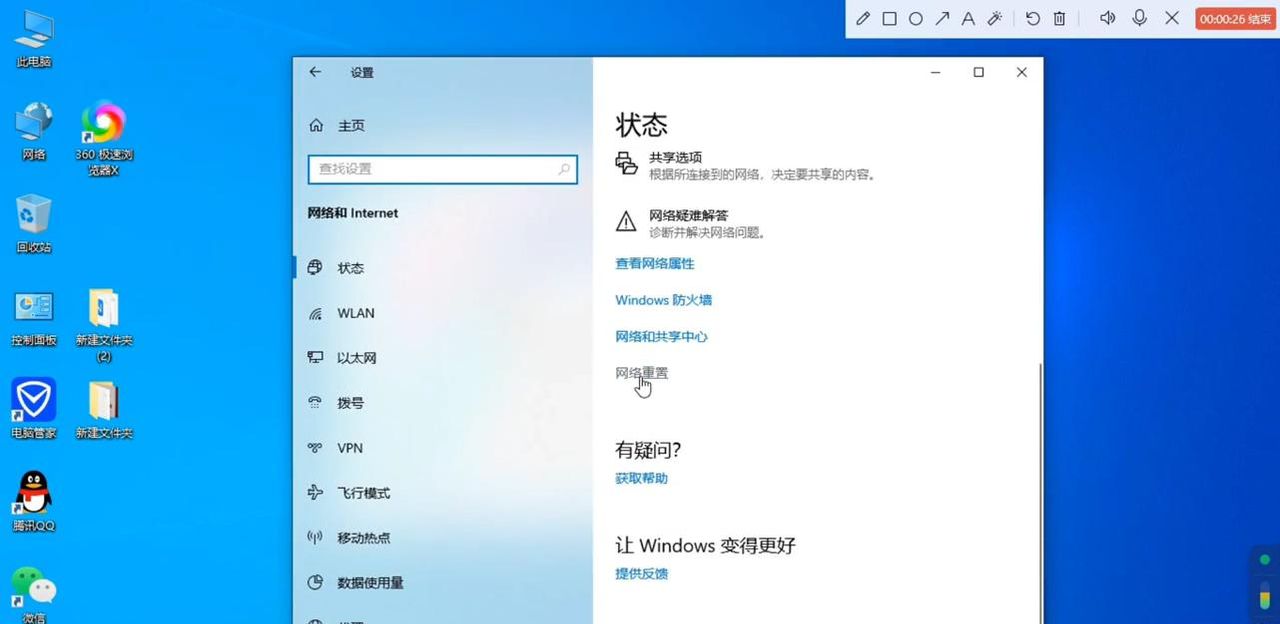Click the 查找设置 search field

point(443,170)
